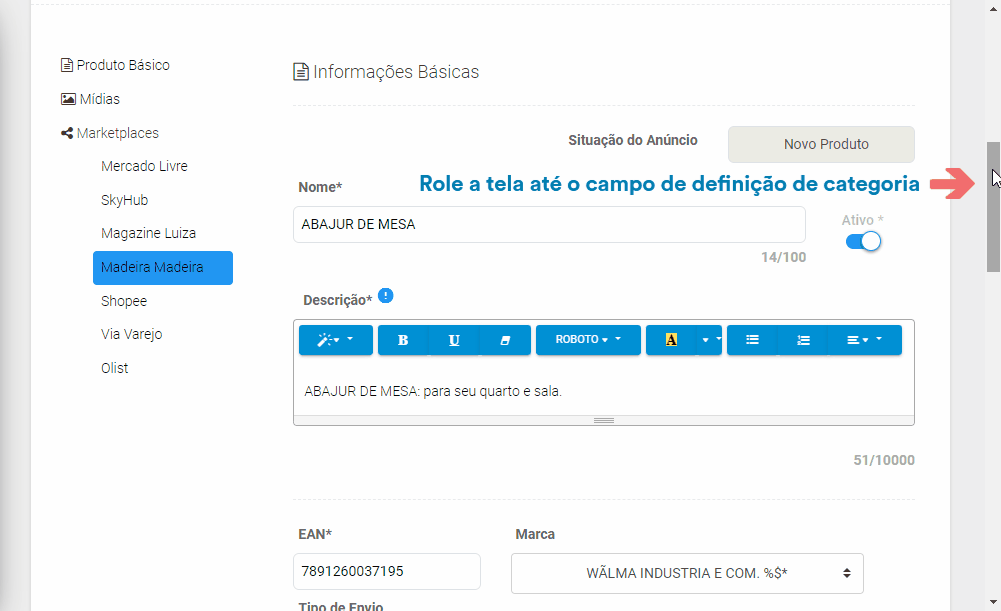Click the Nome* field label
This screenshot has width=1001, height=611.
click(320, 187)
